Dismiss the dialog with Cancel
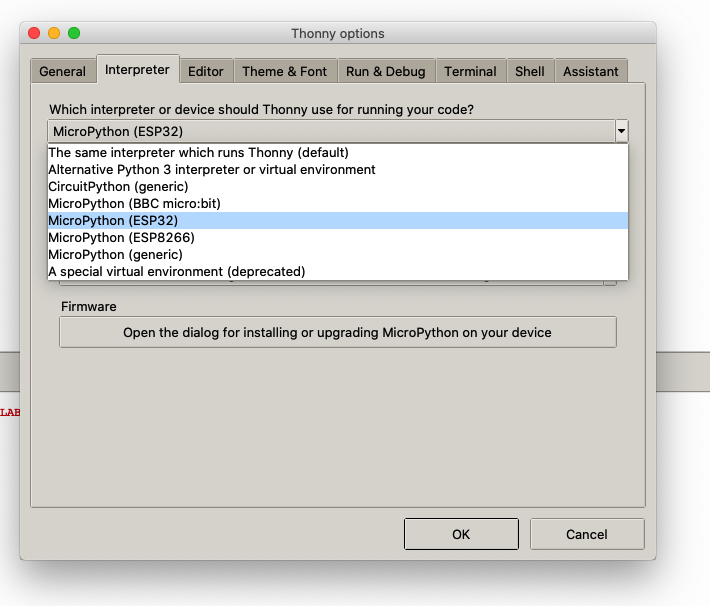 (x=587, y=534)
